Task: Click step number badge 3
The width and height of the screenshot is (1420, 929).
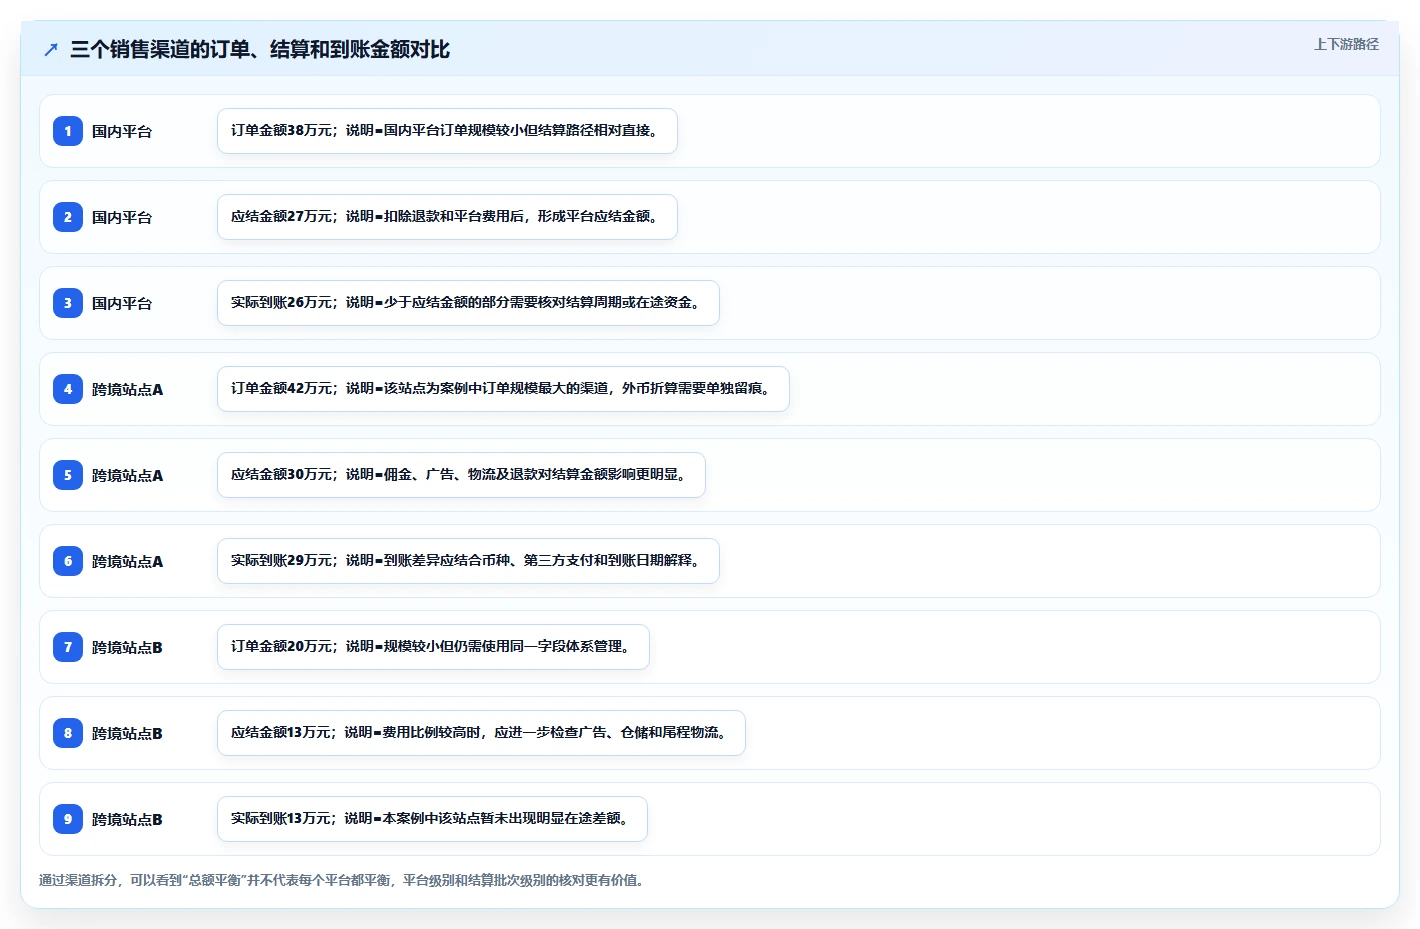Action: [68, 303]
